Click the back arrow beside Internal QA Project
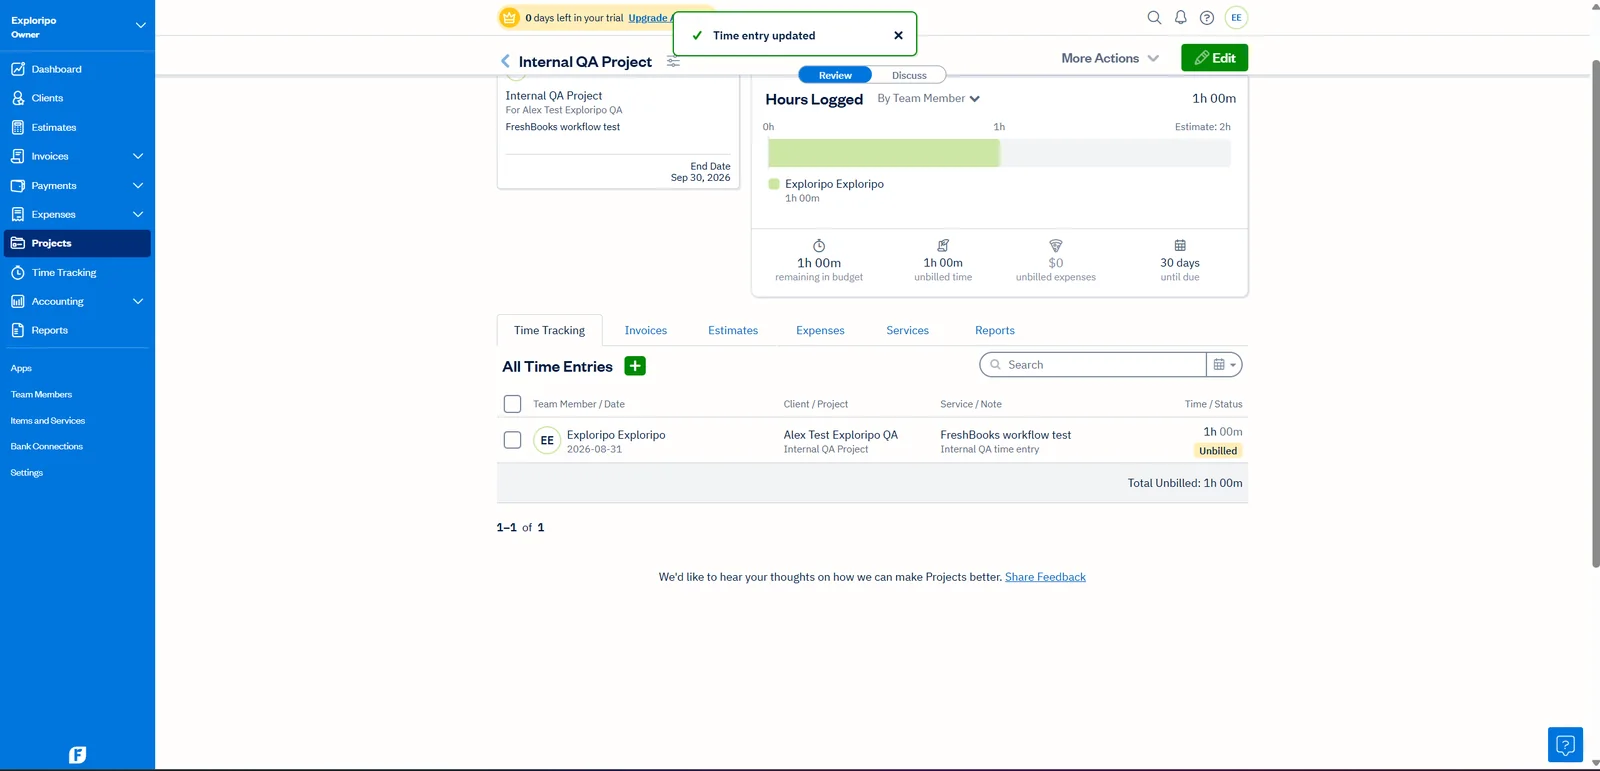 (505, 61)
